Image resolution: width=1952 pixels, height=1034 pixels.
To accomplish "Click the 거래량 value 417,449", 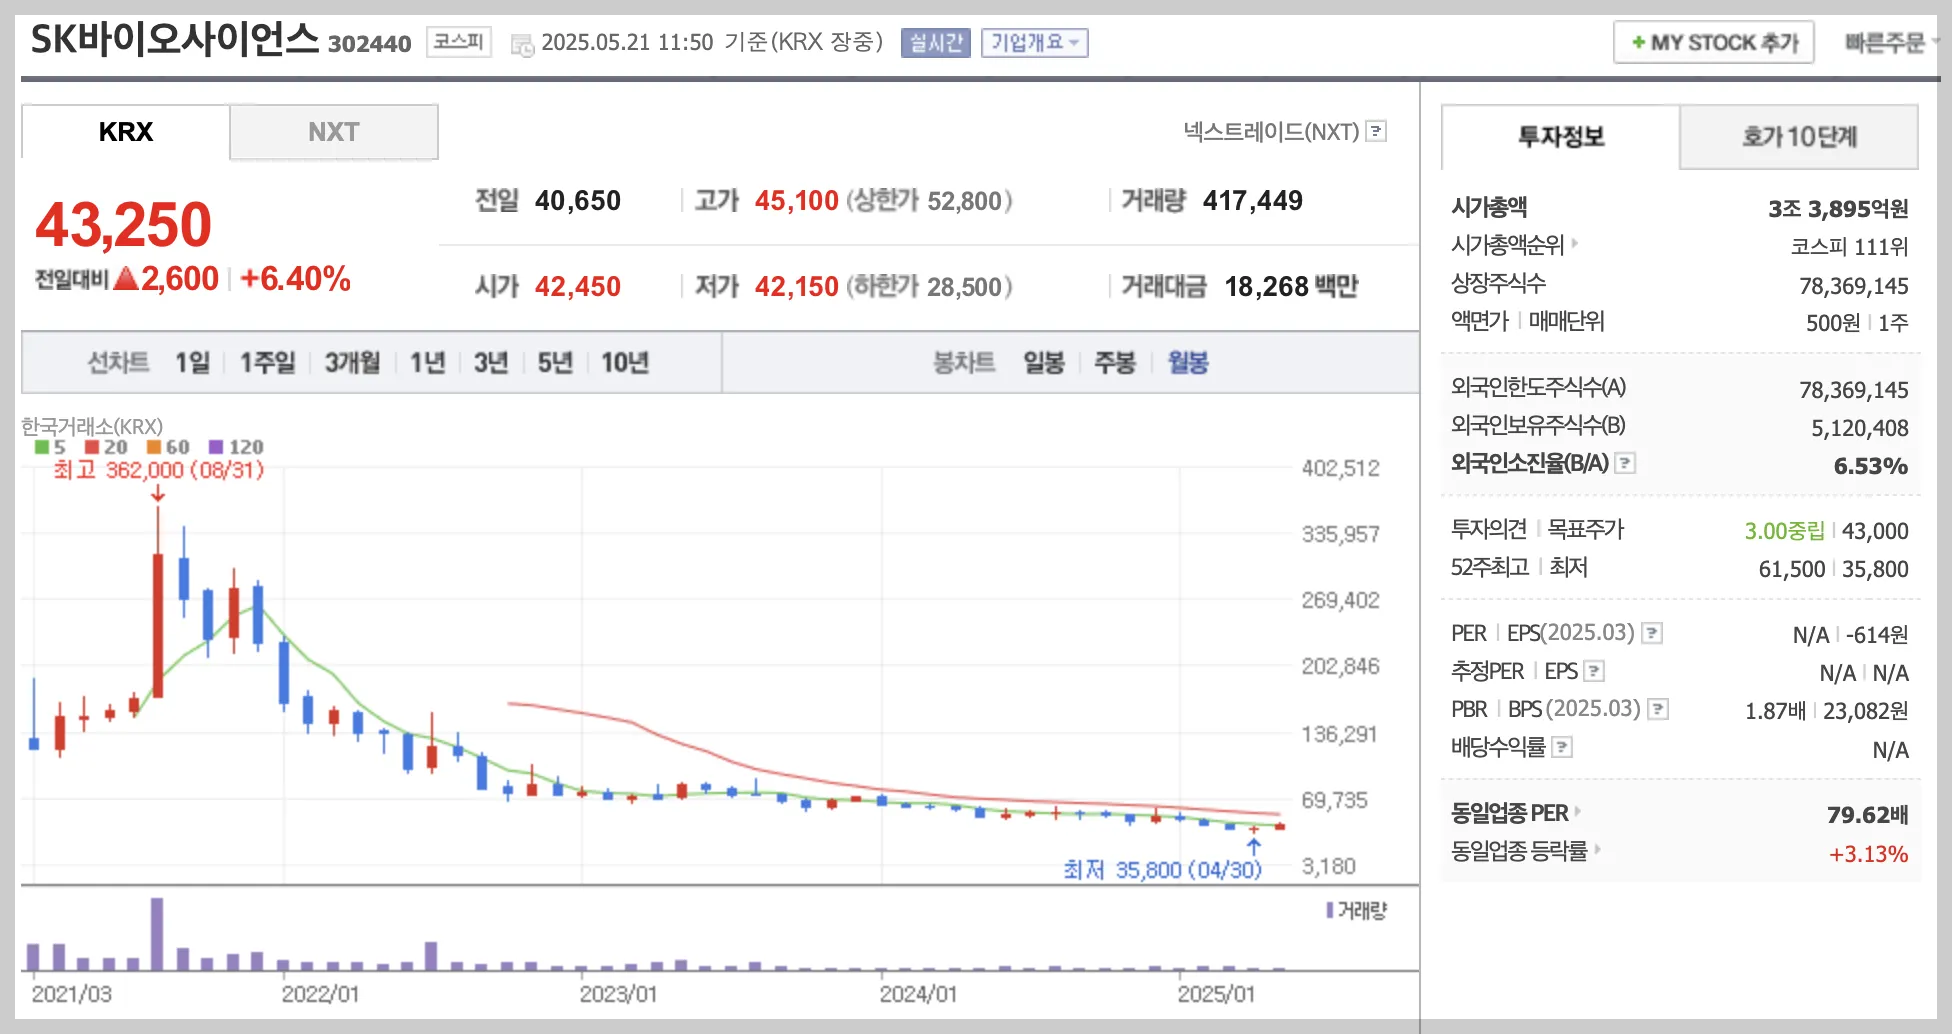I will pyautogui.click(x=1252, y=201).
